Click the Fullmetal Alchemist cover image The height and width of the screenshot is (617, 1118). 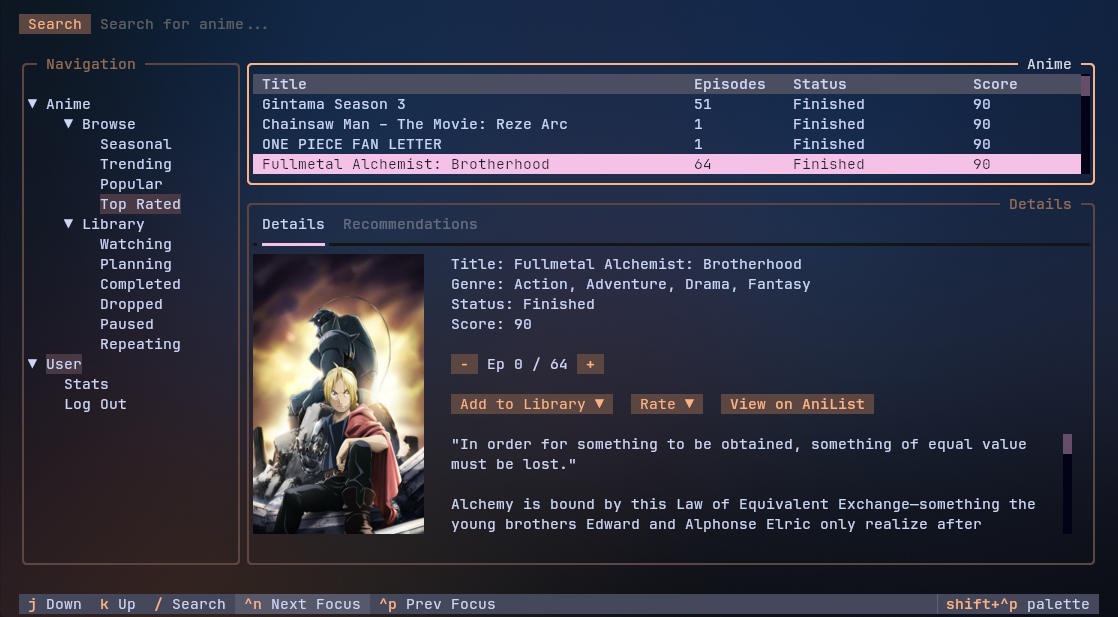(x=339, y=394)
